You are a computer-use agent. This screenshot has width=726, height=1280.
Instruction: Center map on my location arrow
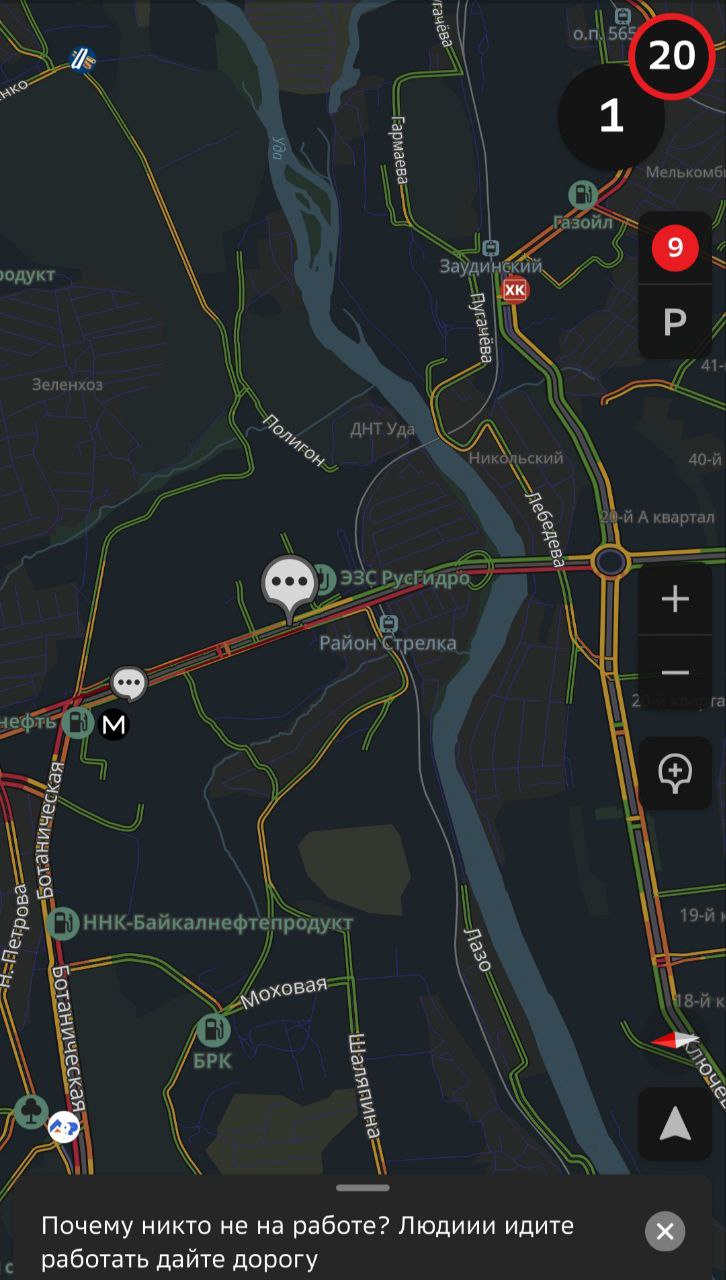675,1124
